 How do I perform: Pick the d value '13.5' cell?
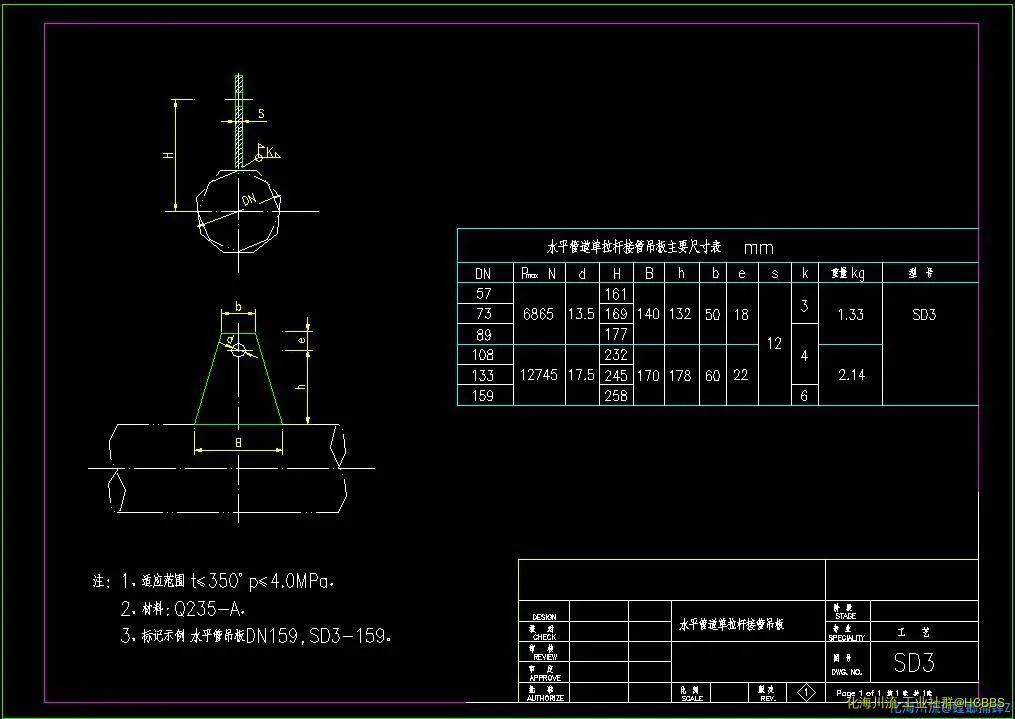581,314
